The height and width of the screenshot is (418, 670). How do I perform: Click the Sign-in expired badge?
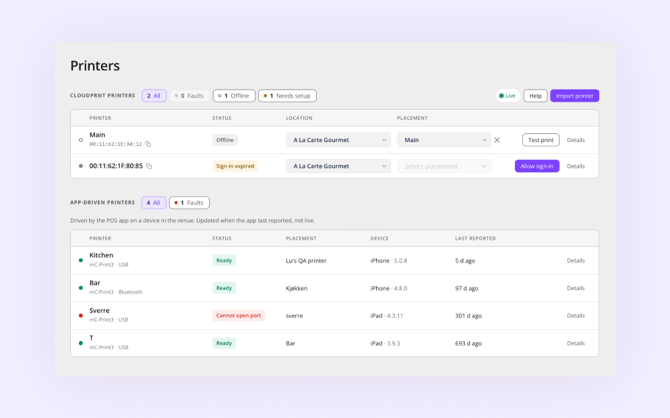click(235, 166)
